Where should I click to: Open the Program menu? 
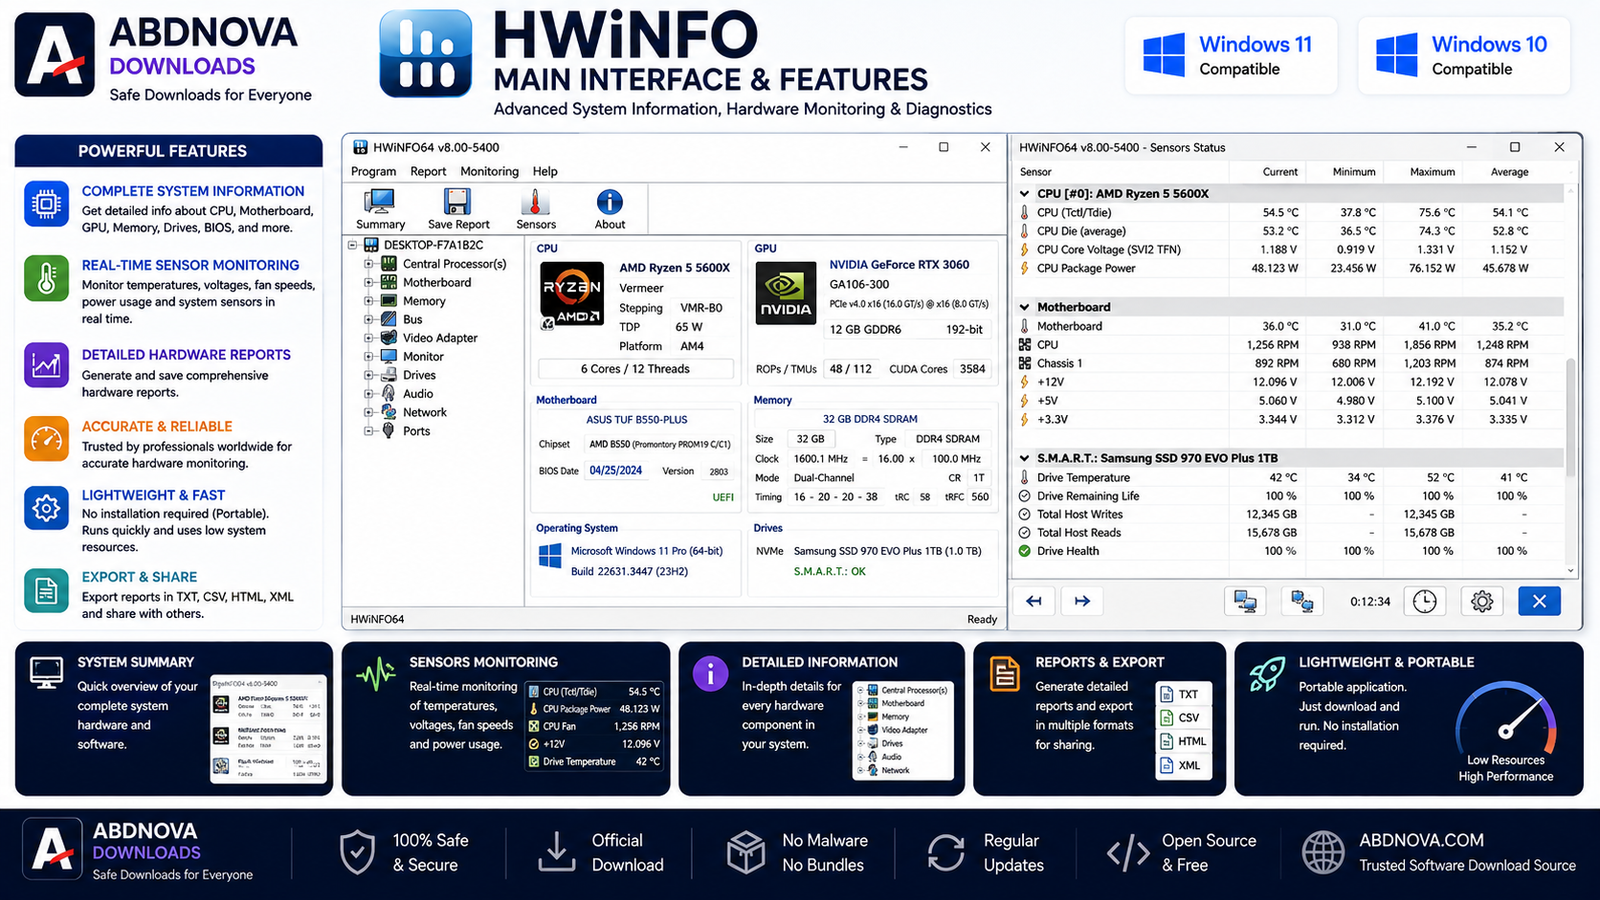point(373,171)
